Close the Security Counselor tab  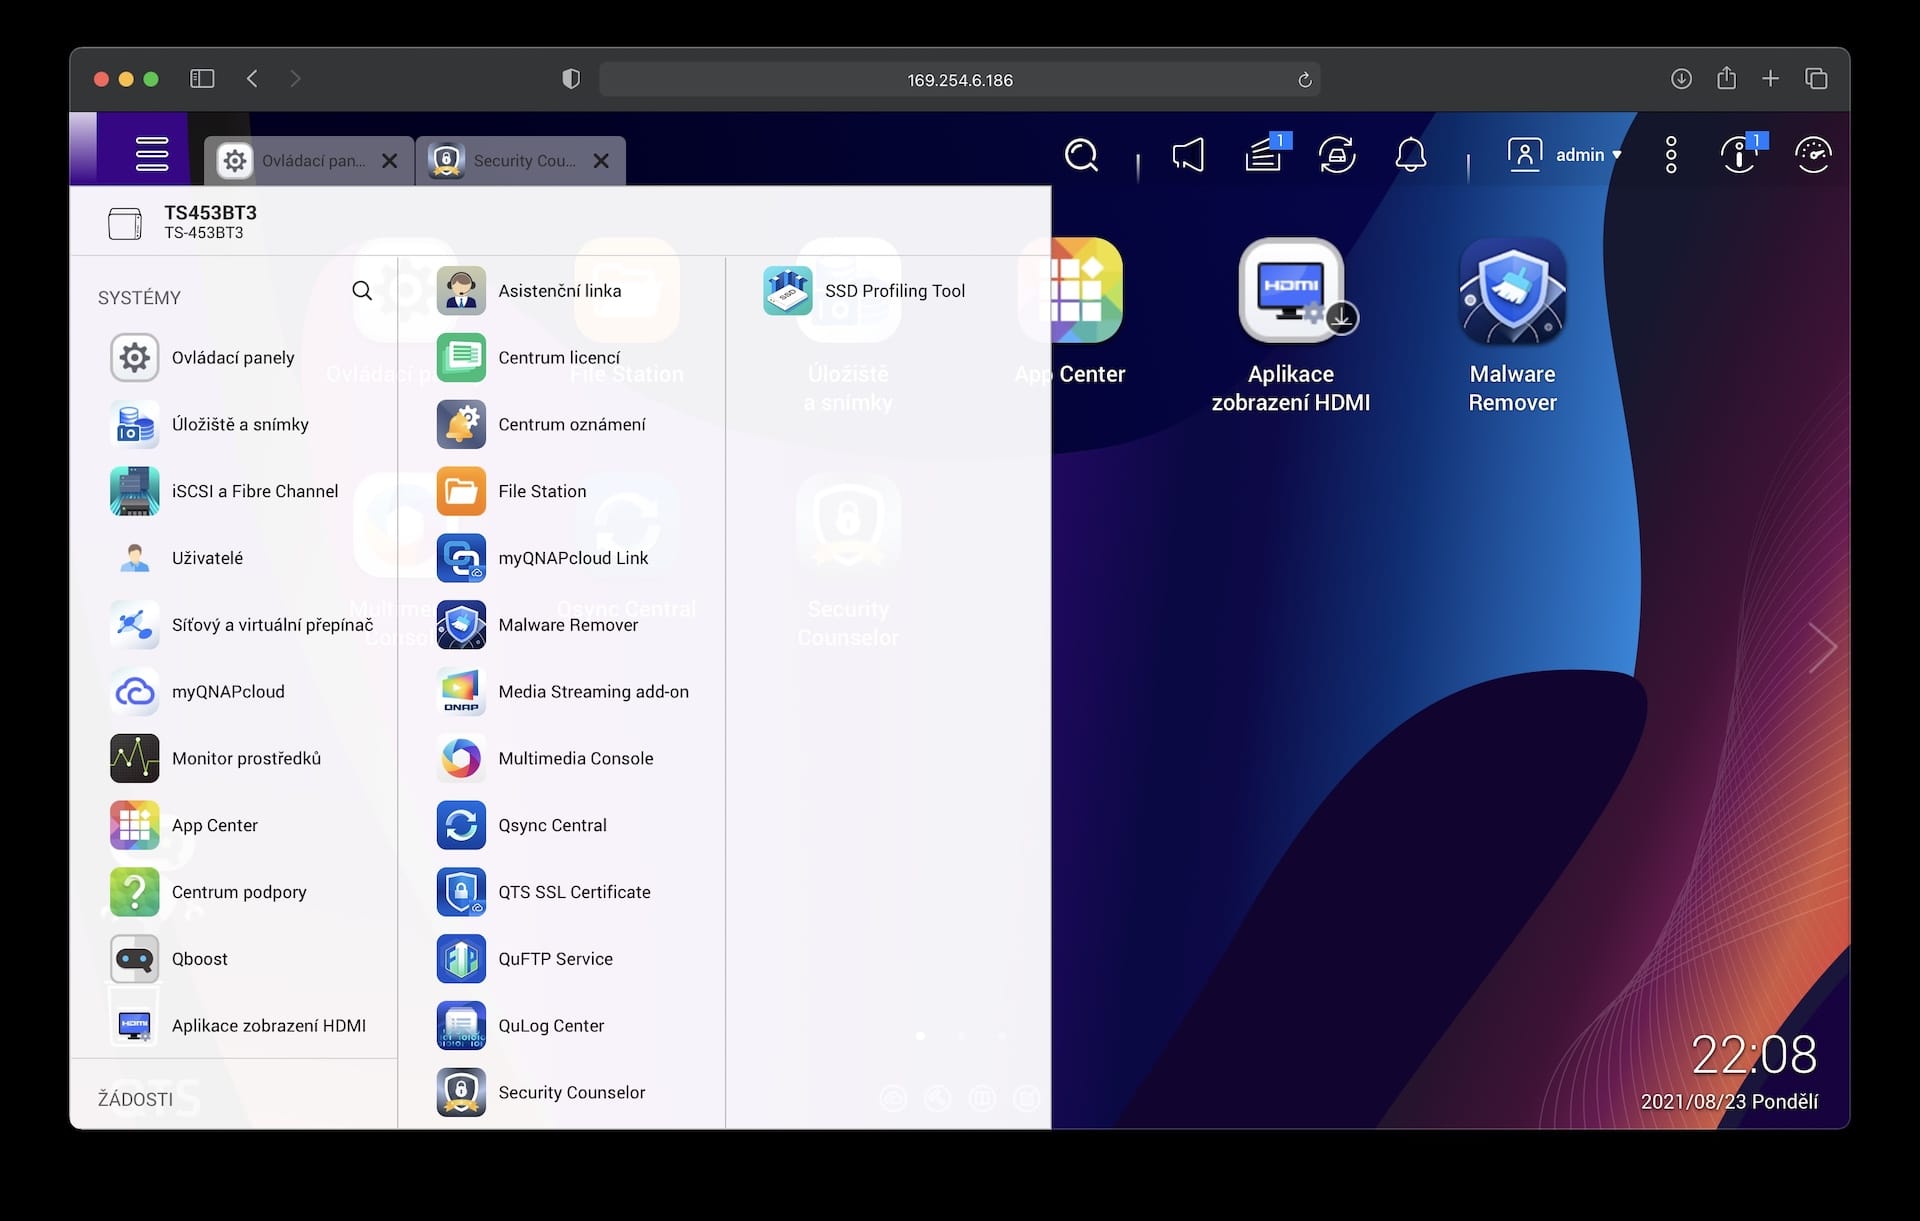(601, 161)
